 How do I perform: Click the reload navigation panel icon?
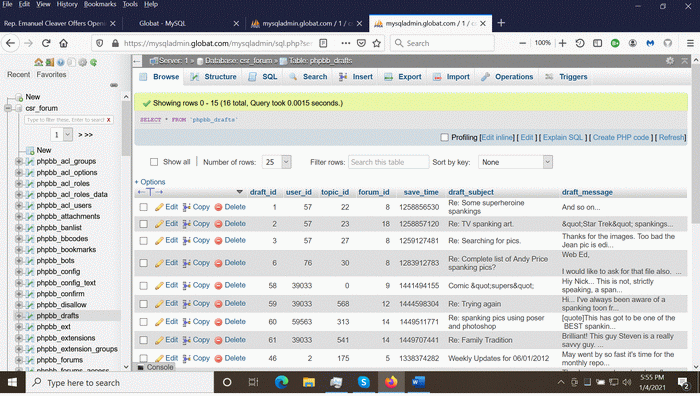tap(93, 62)
